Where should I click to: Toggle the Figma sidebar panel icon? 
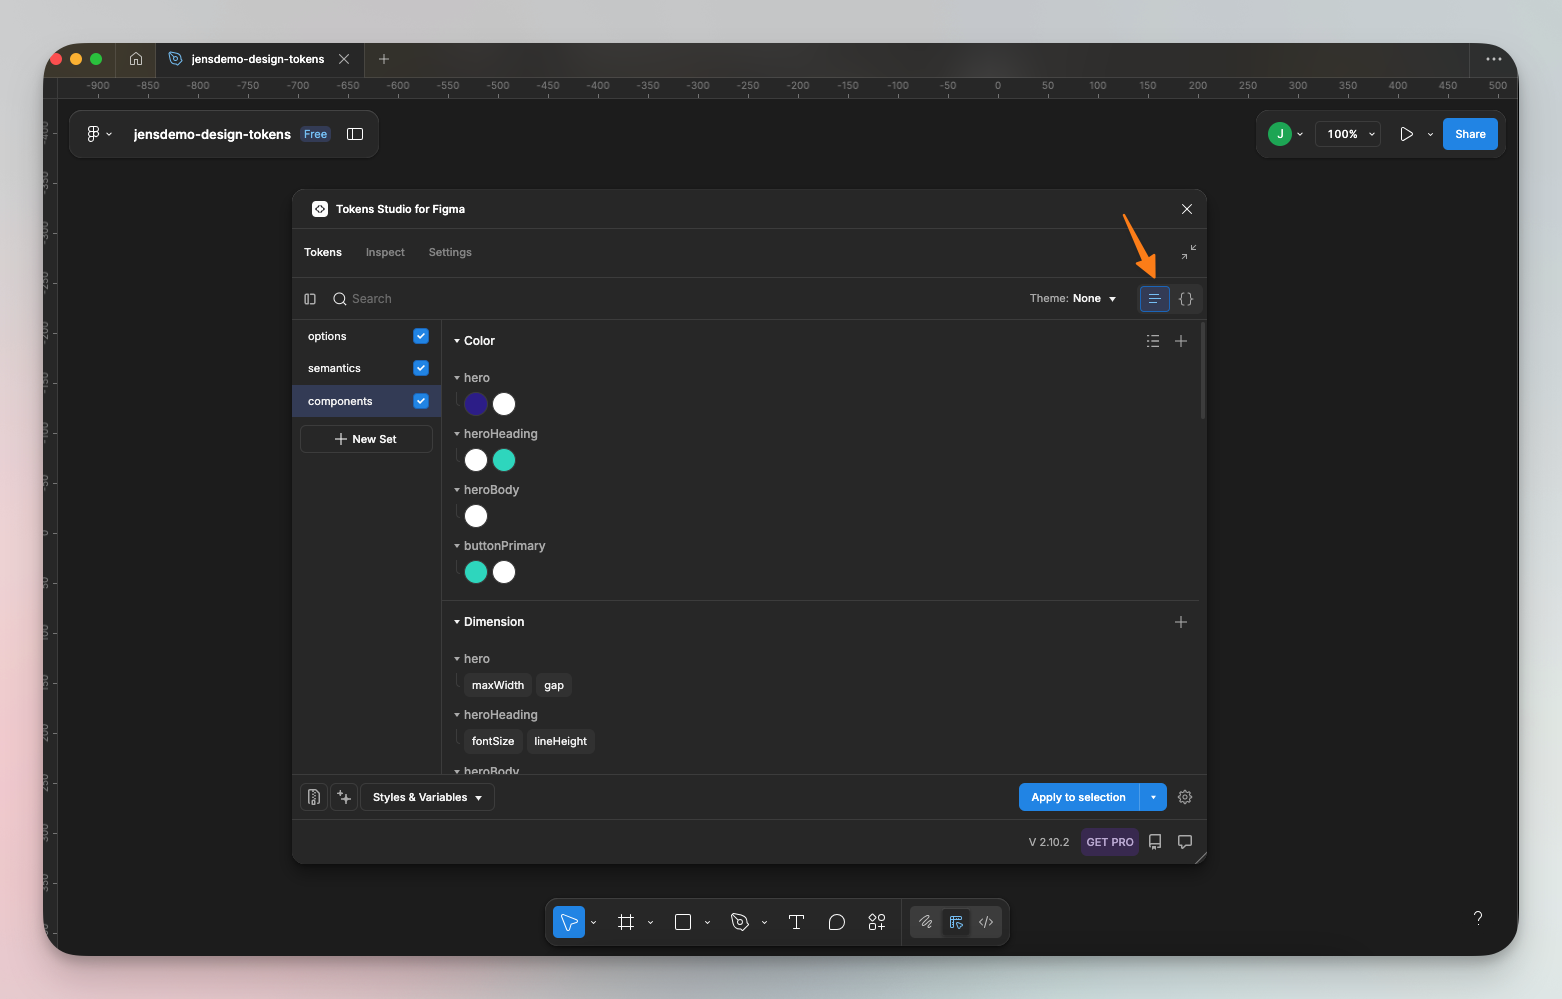tap(355, 134)
